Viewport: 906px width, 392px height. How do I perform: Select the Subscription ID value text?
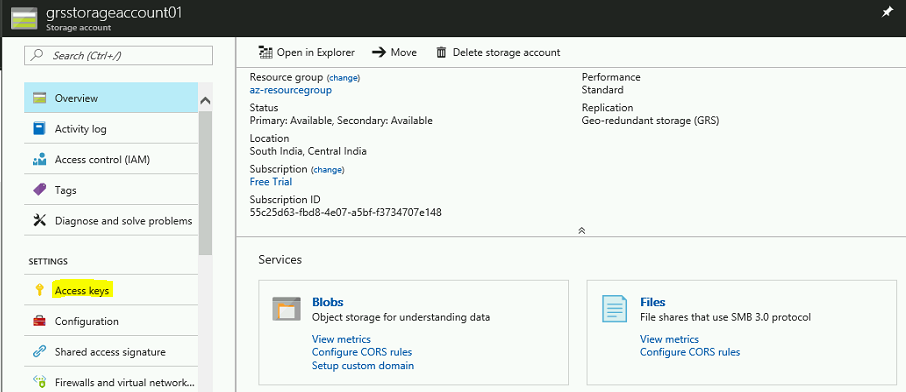(346, 213)
